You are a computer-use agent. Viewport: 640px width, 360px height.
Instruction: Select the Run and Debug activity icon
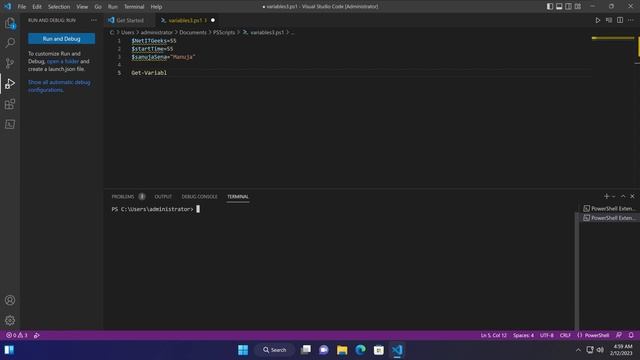pos(10,84)
